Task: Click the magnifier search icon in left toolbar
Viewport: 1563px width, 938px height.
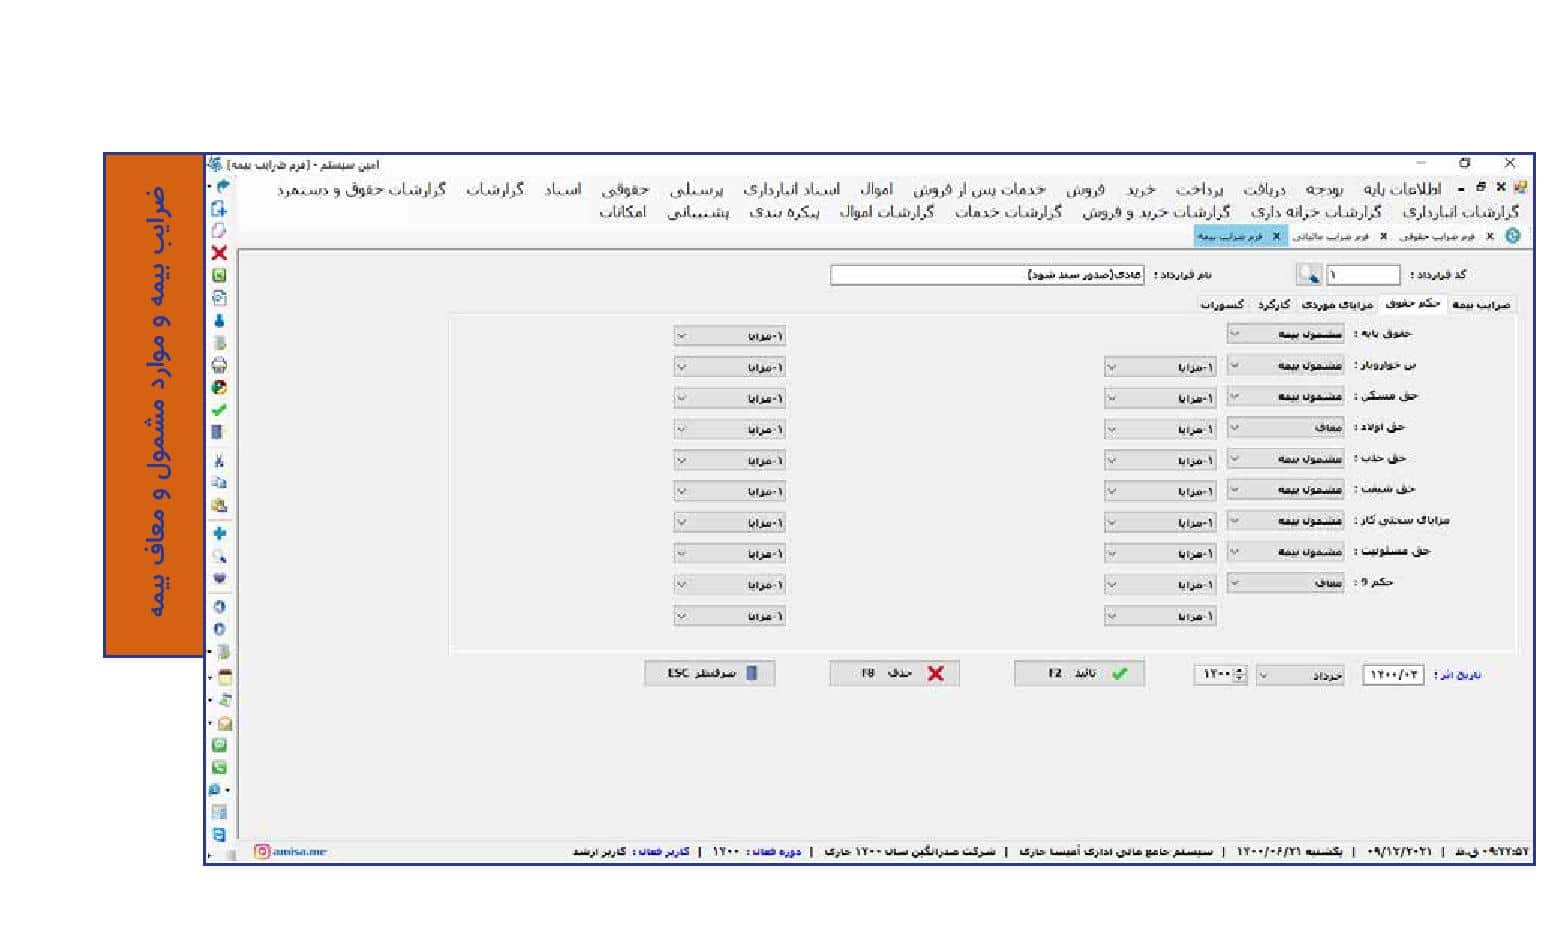Action: [x=219, y=556]
